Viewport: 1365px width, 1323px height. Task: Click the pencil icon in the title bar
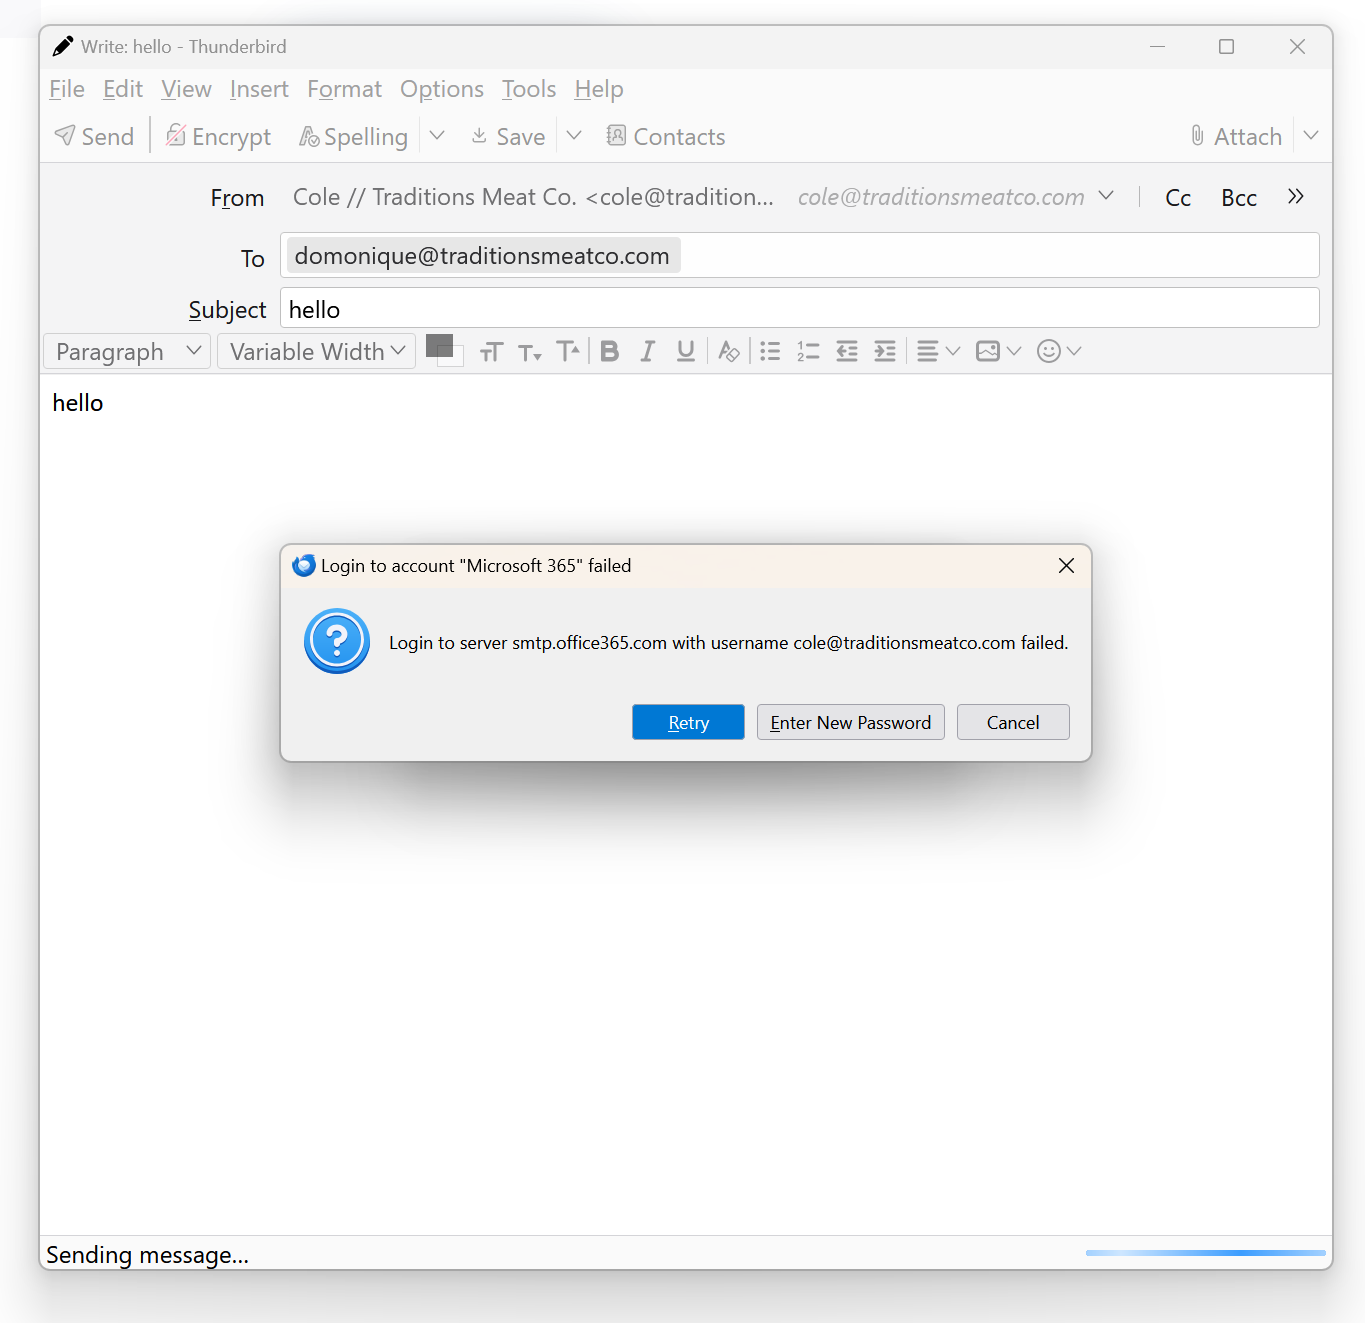63,46
